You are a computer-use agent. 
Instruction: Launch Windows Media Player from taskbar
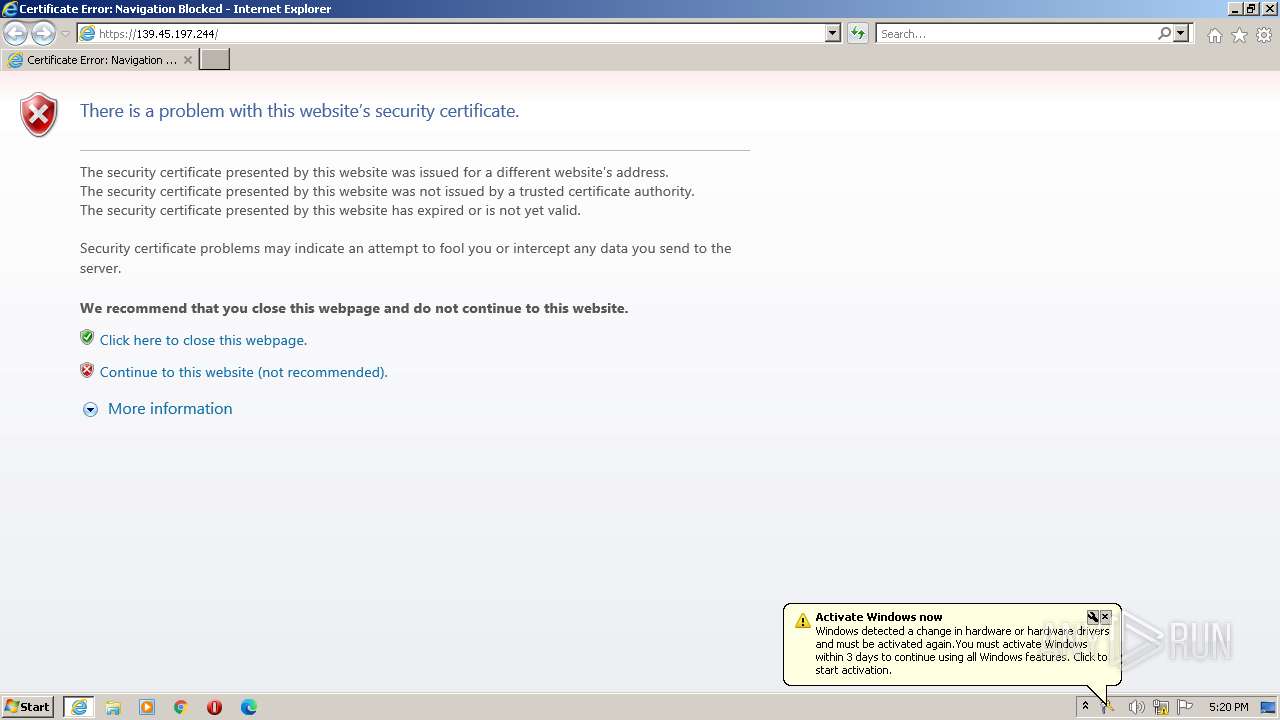pos(147,707)
